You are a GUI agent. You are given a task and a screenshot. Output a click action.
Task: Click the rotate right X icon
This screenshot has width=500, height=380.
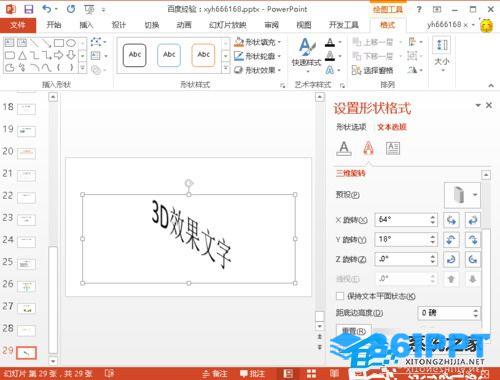tap(473, 220)
